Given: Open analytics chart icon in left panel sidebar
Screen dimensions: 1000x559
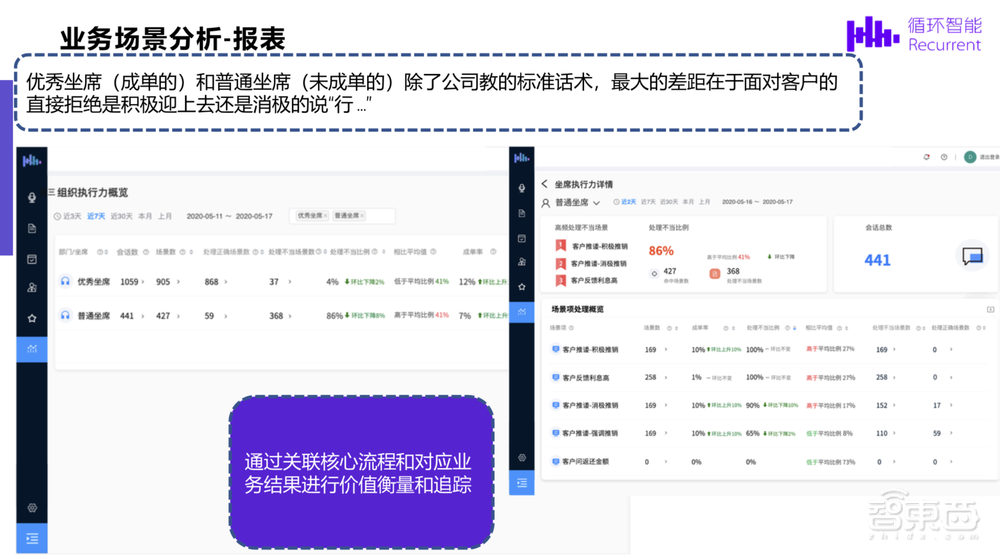Looking at the screenshot, I should pos(32,349).
